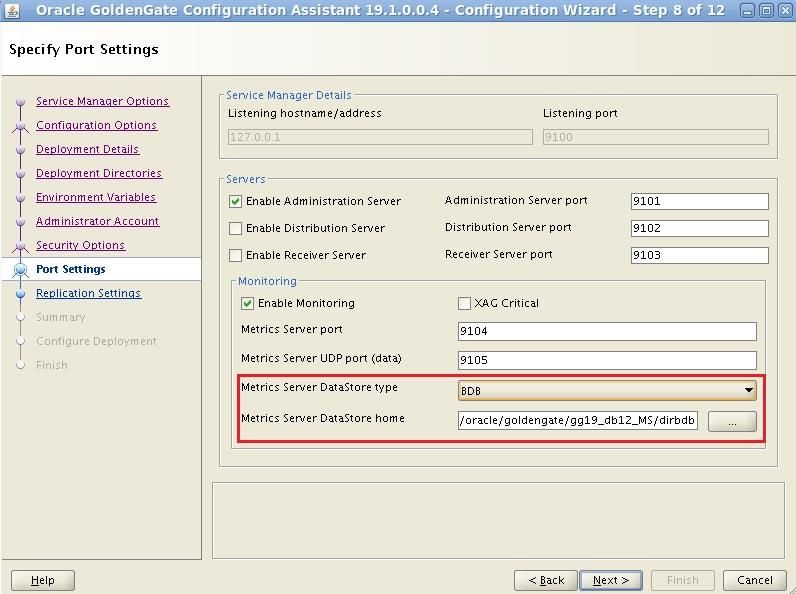Click the message area below settings
The height and width of the screenshot is (594, 796).
499,520
